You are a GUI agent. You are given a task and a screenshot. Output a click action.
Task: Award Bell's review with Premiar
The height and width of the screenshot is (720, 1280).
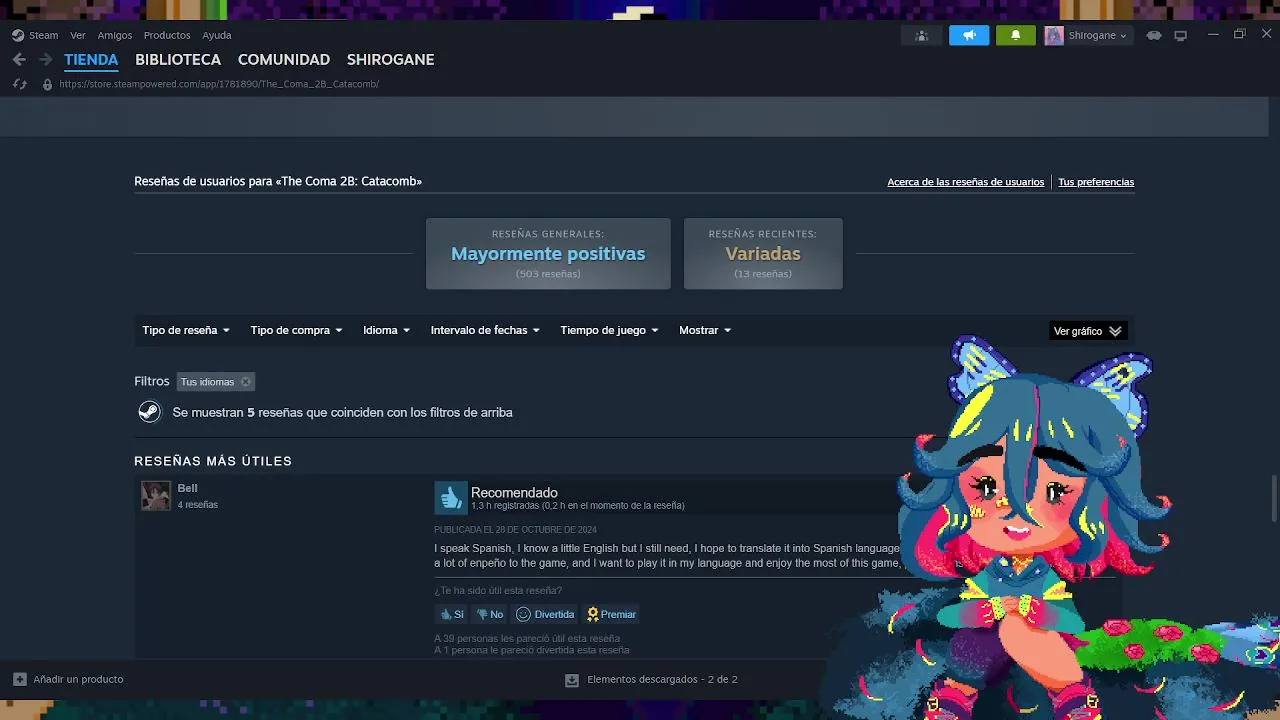611,614
